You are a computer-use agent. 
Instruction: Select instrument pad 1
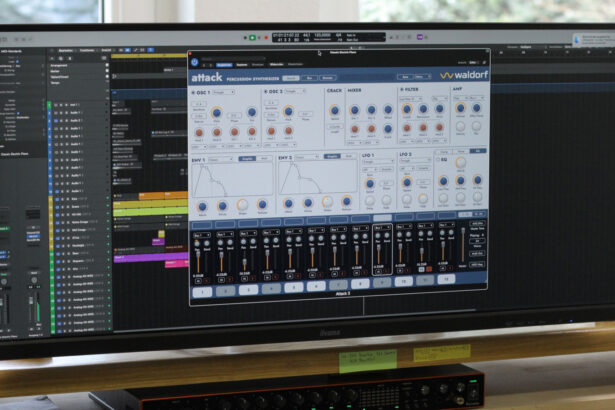(x=202, y=292)
